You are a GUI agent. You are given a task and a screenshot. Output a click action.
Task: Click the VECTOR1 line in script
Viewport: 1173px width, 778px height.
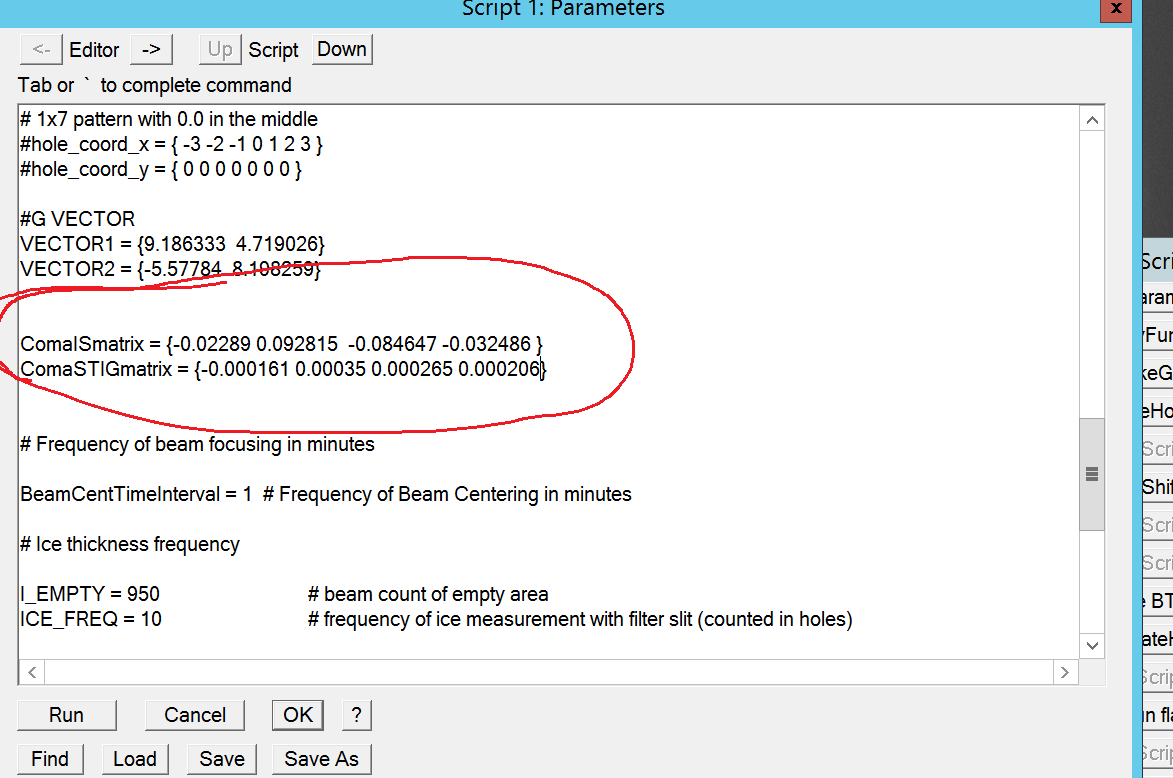[173, 244]
